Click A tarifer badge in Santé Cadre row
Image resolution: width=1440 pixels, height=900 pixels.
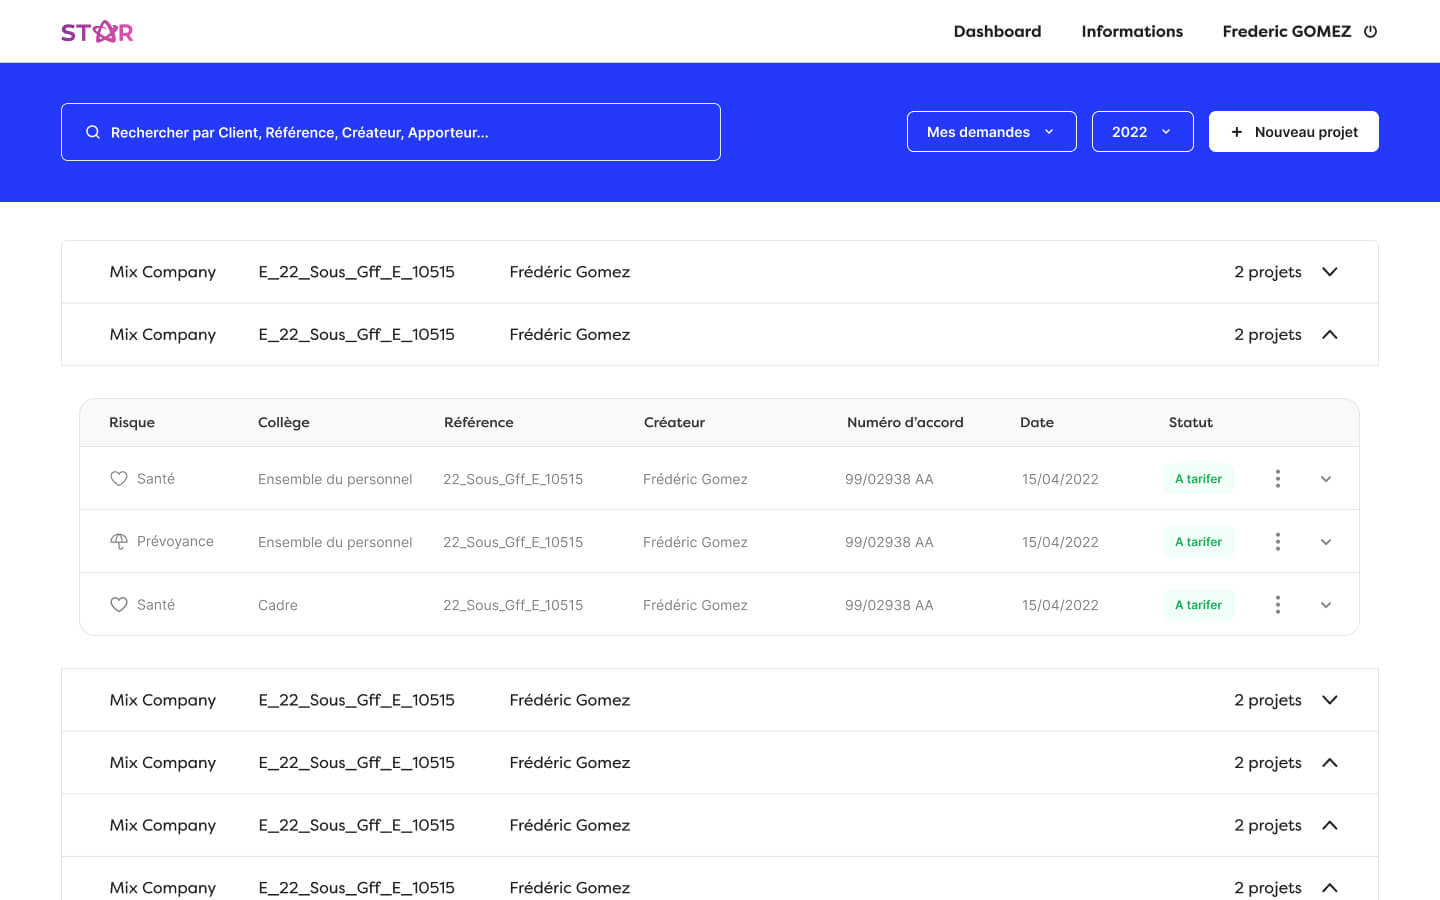pos(1199,605)
